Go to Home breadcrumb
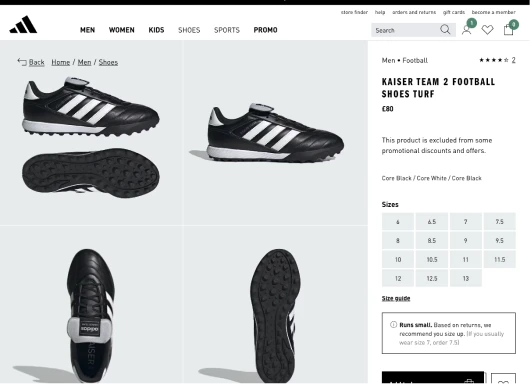The width and height of the screenshot is (530, 384). [x=61, y=62]
